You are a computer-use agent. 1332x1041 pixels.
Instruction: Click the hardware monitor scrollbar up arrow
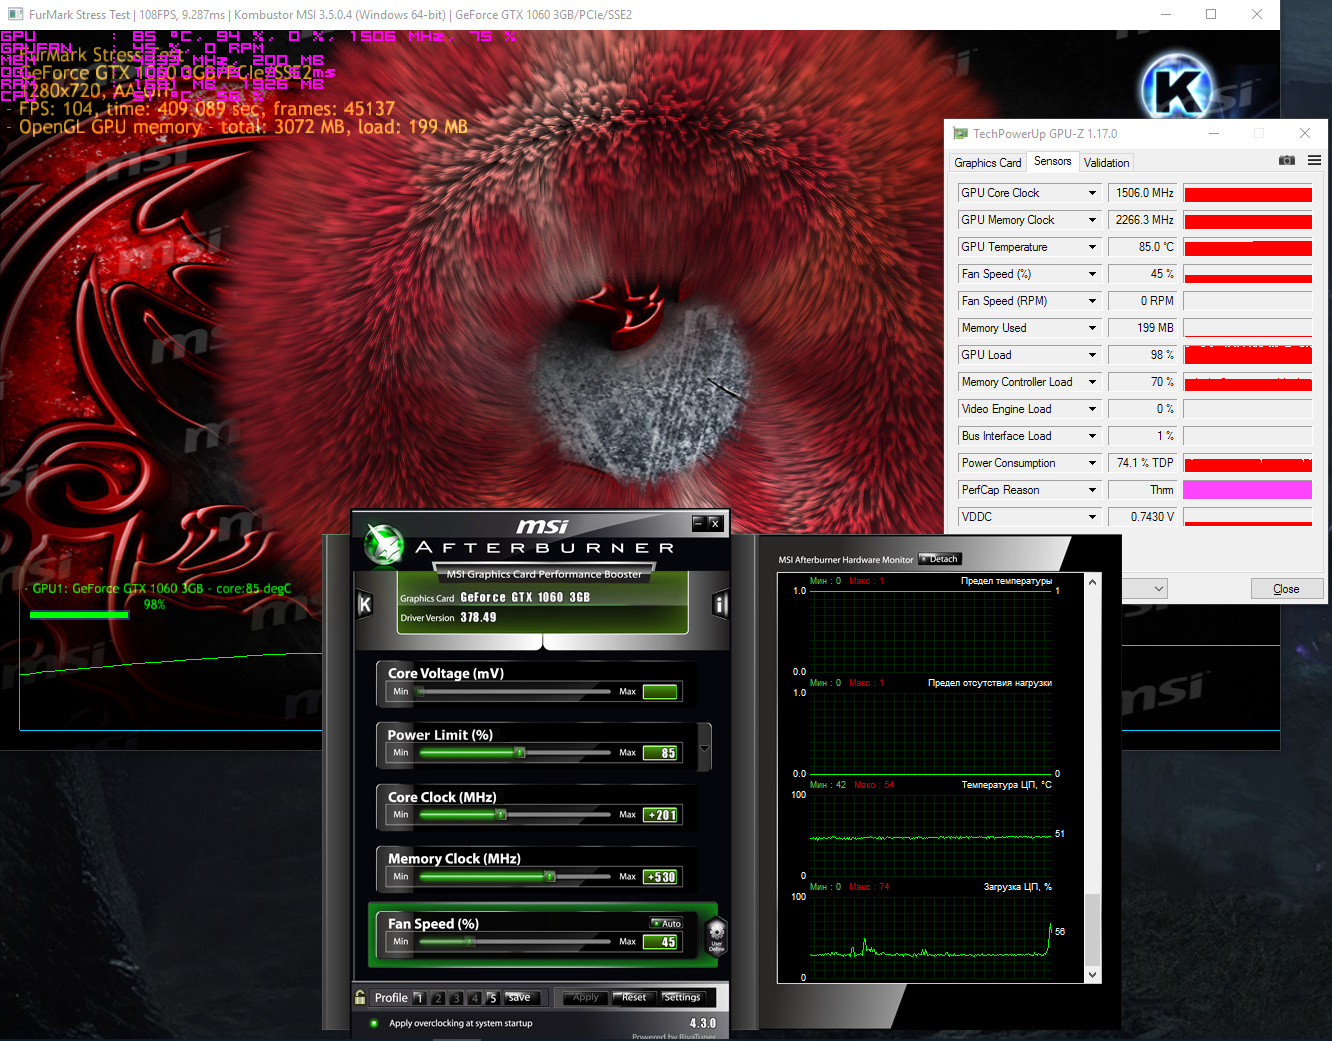1092,582
